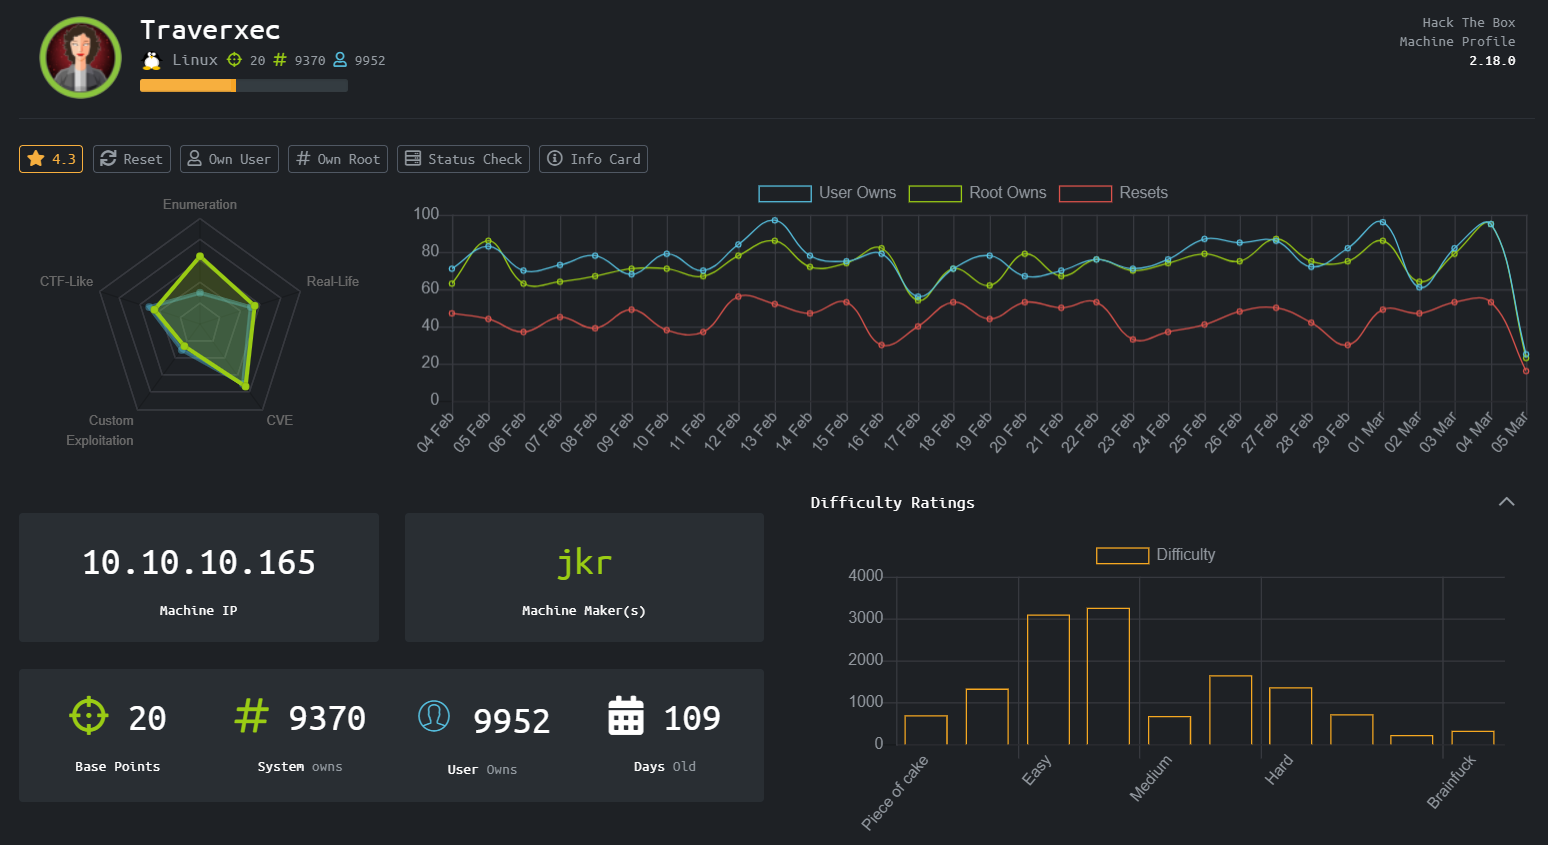Click the crosshair points icon in header

pyautogui.click(x=234, y=60)
